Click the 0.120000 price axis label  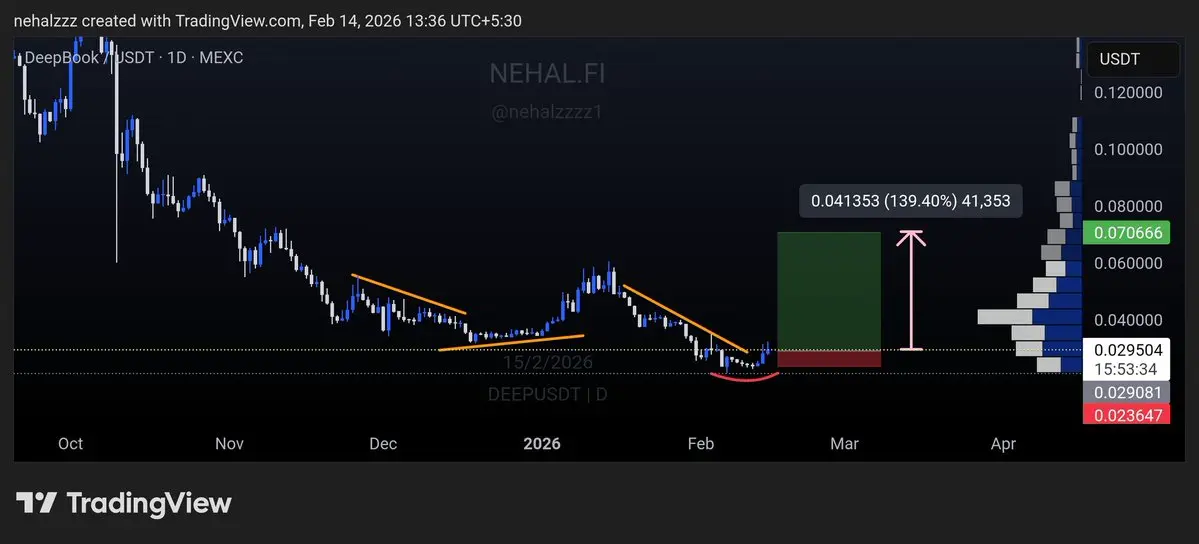1128,93
